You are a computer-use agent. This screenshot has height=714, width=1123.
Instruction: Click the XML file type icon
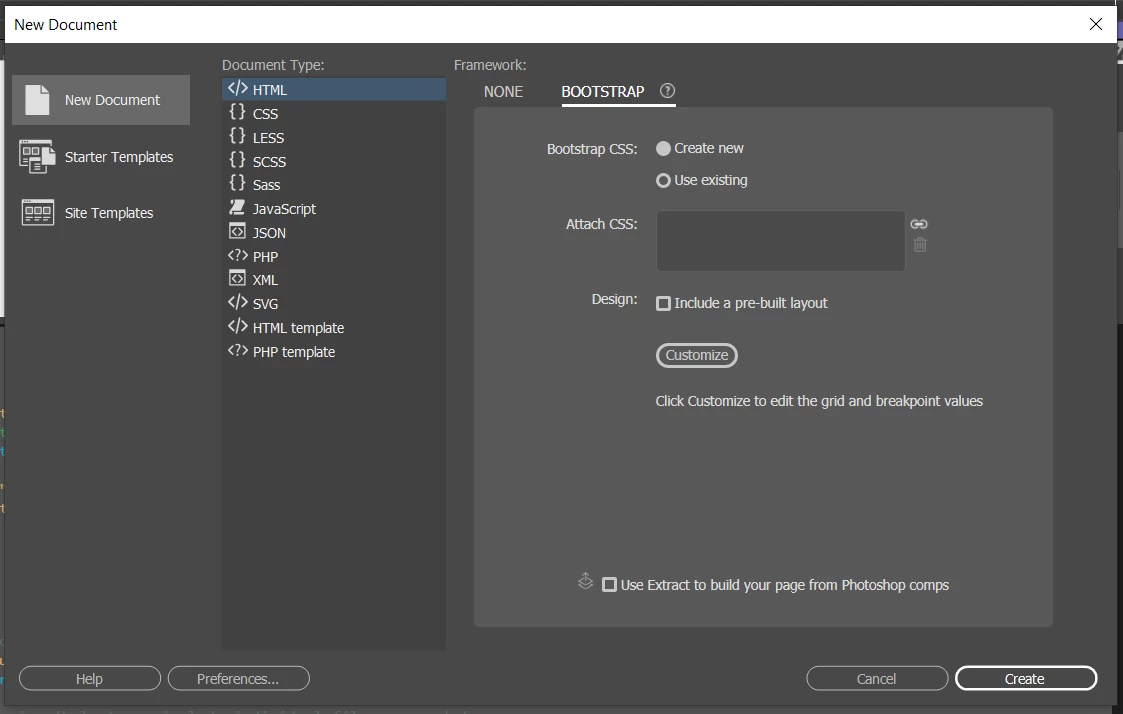click(x=237, y=279)
